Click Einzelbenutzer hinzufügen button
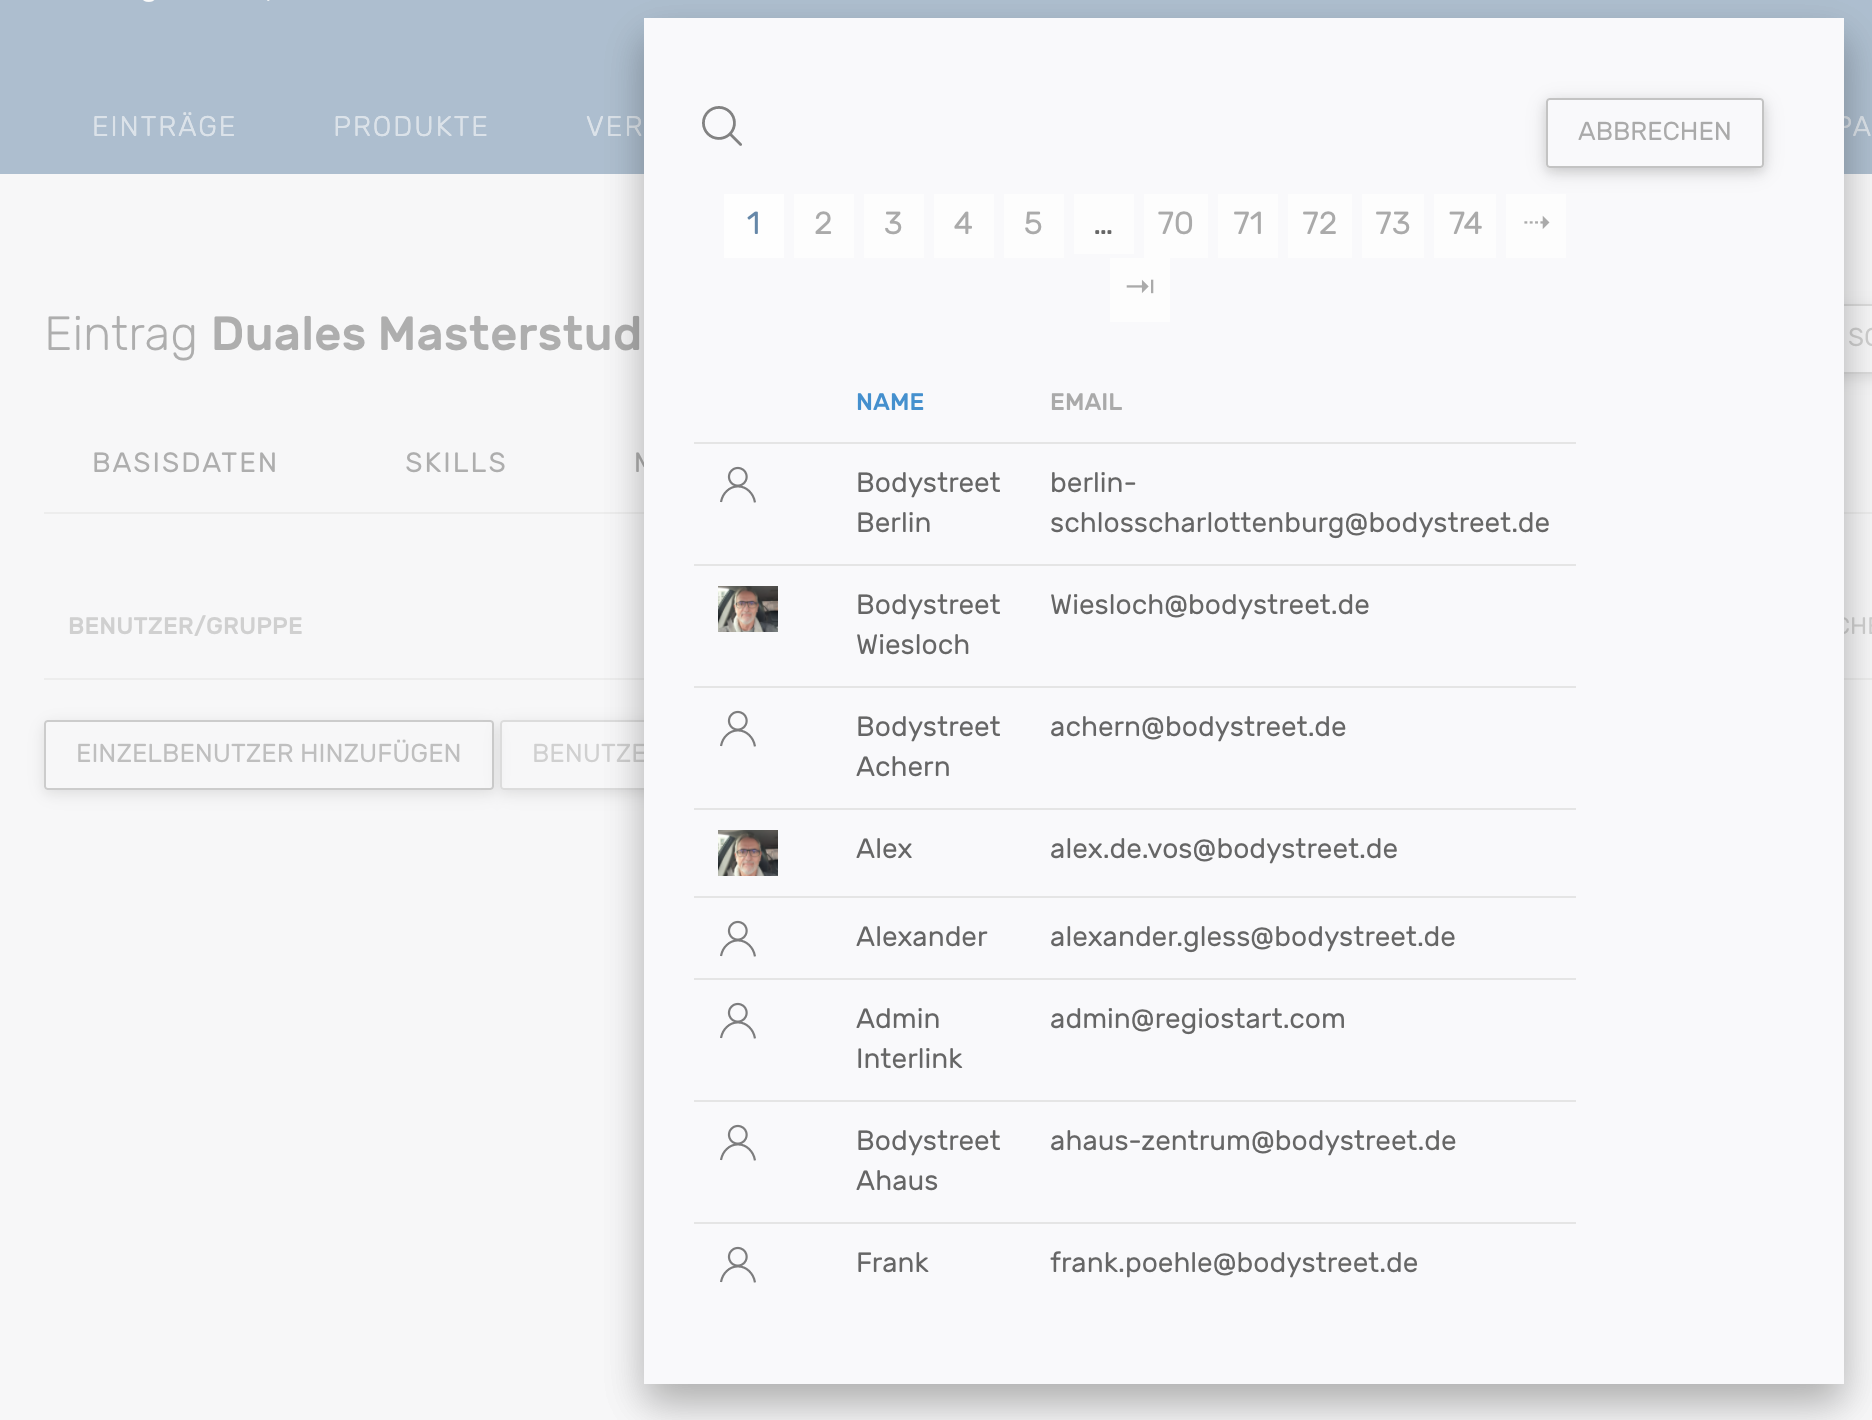The height and width of the screenshot is (1420, 1872). tap(268, 754)
